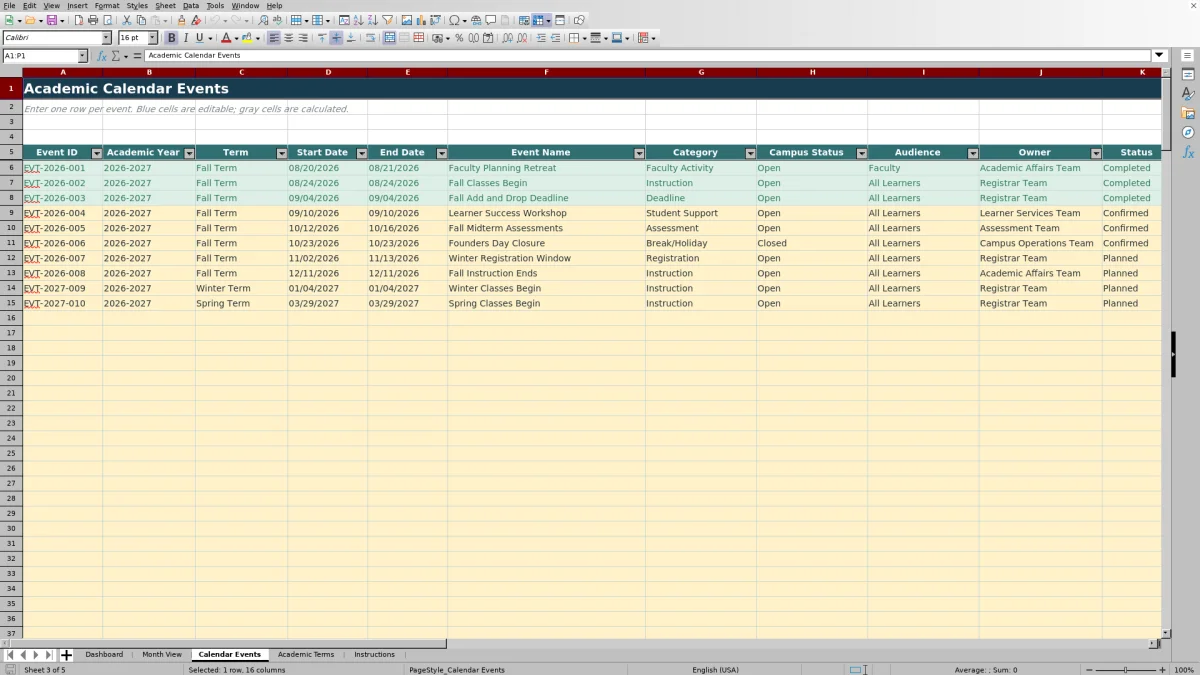Apply percent number format icon
This screenshot has height=675, width=1200.
tap(459, 38)
